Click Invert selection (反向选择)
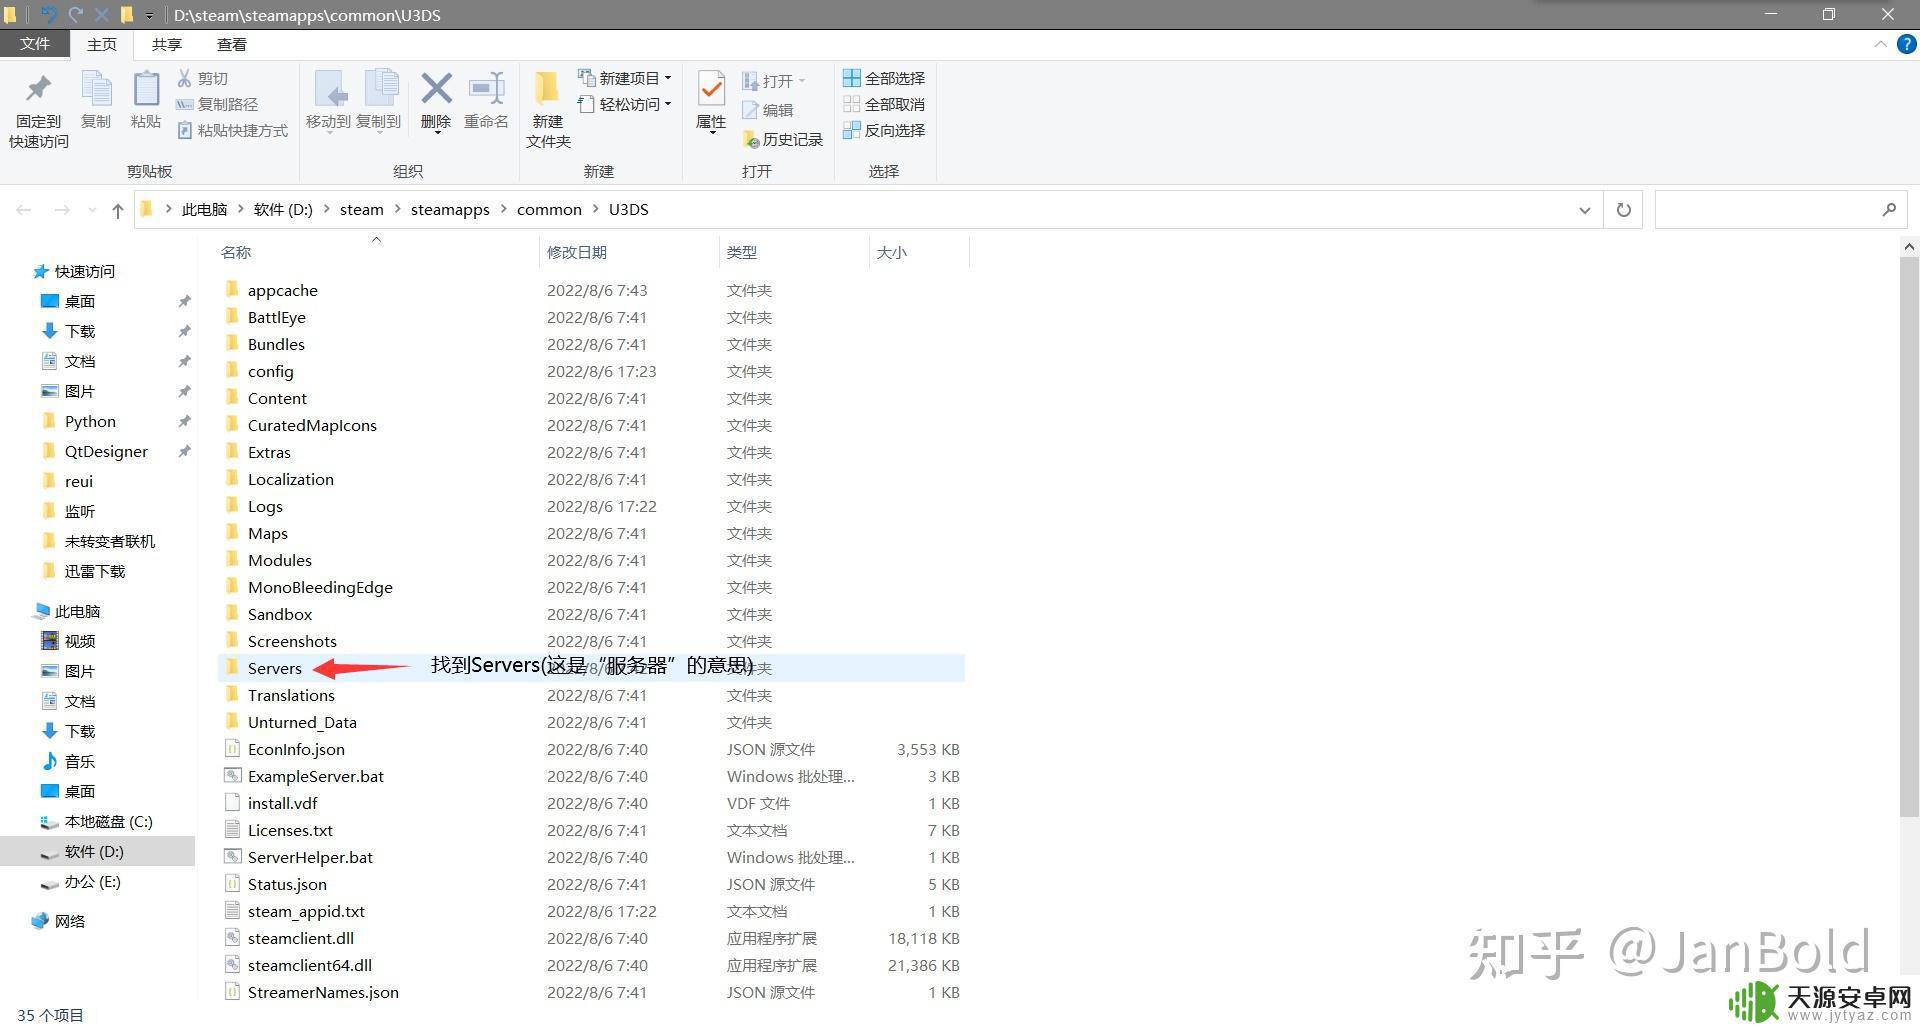The height and width of the screenshot is (1030, 1920). (884, 130)
